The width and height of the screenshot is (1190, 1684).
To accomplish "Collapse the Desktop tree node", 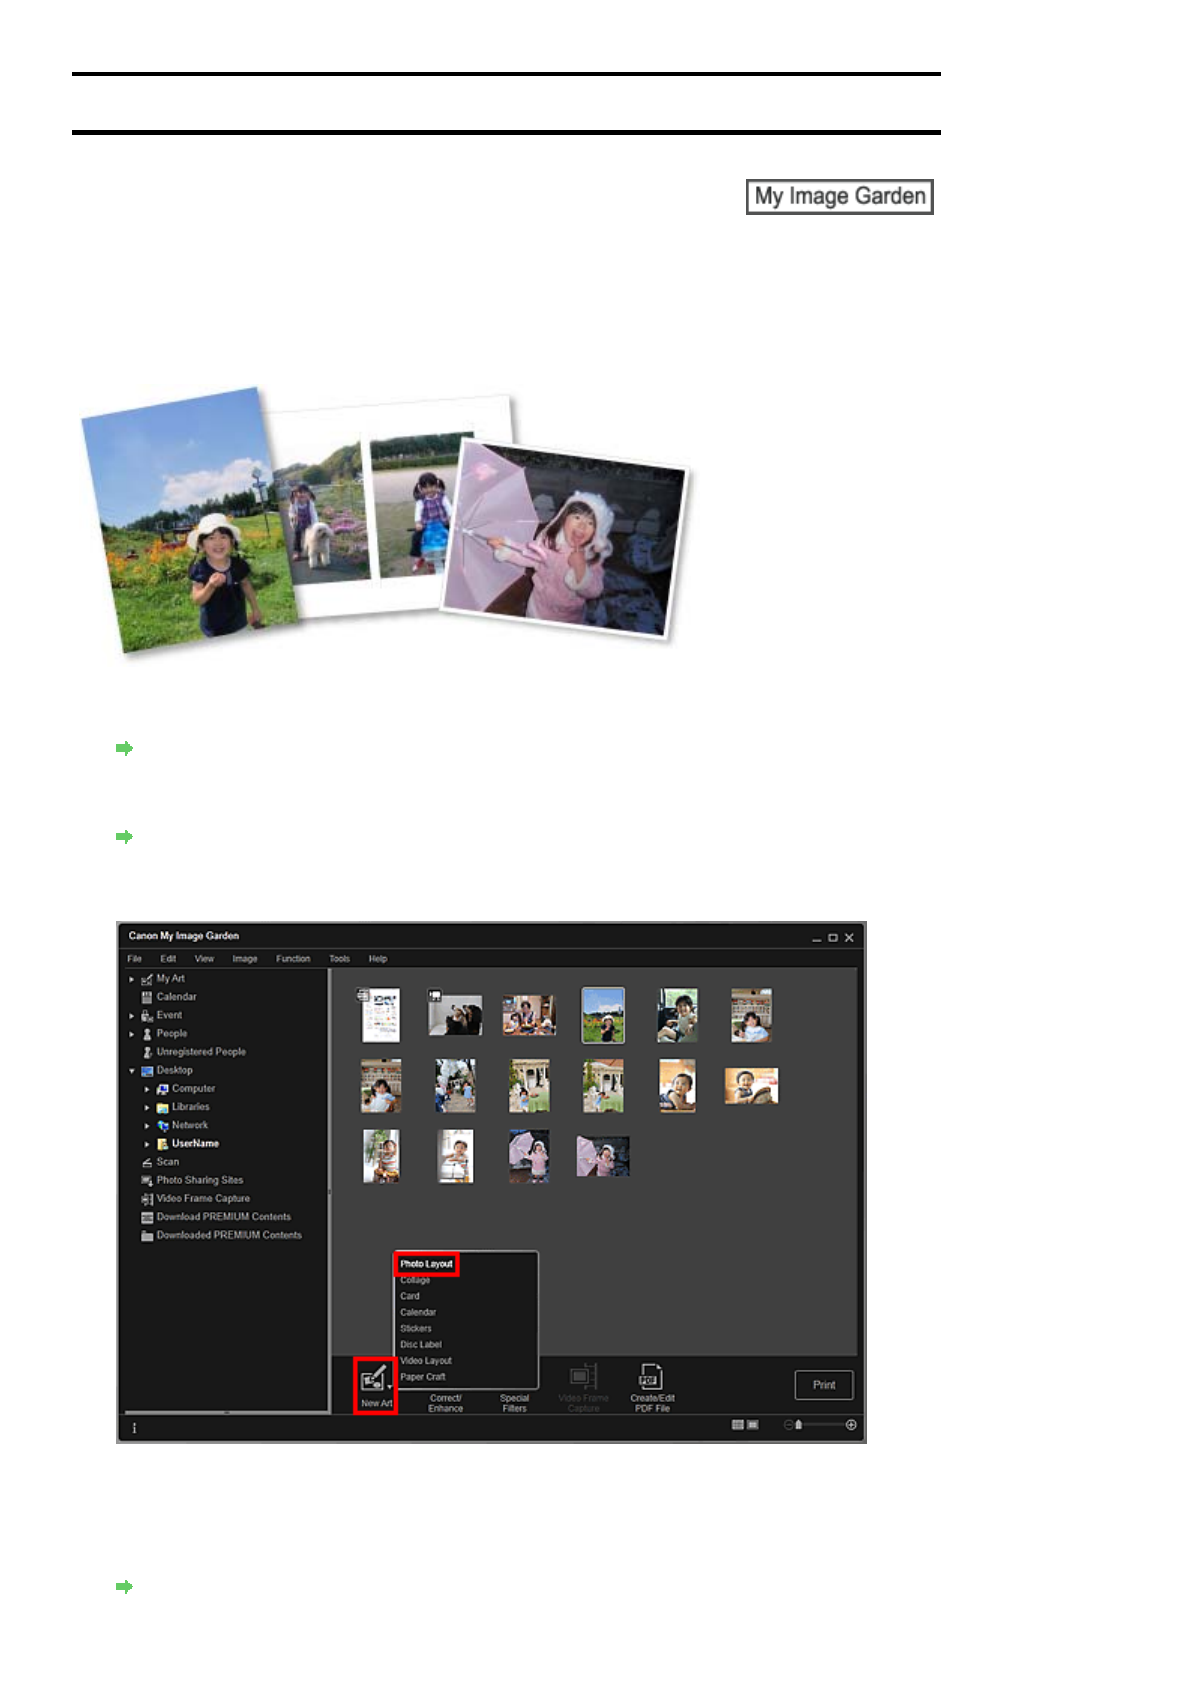I will (131, 1071).
